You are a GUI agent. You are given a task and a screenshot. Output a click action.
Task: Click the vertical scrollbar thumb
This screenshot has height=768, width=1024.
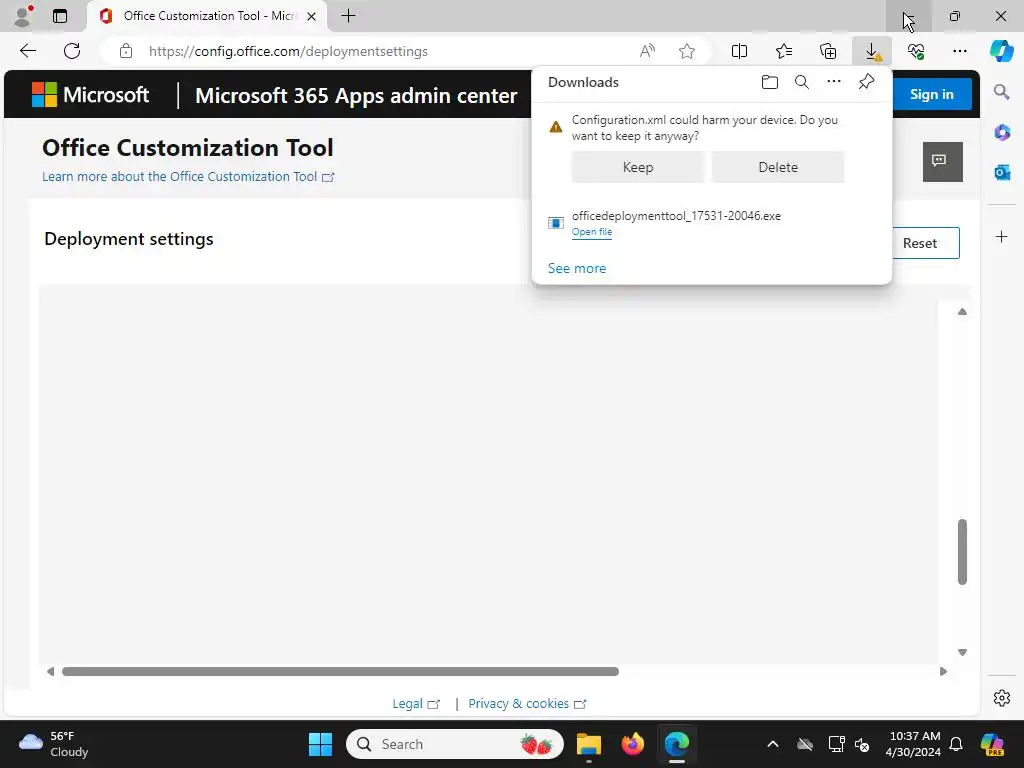[x=962, y=552]
